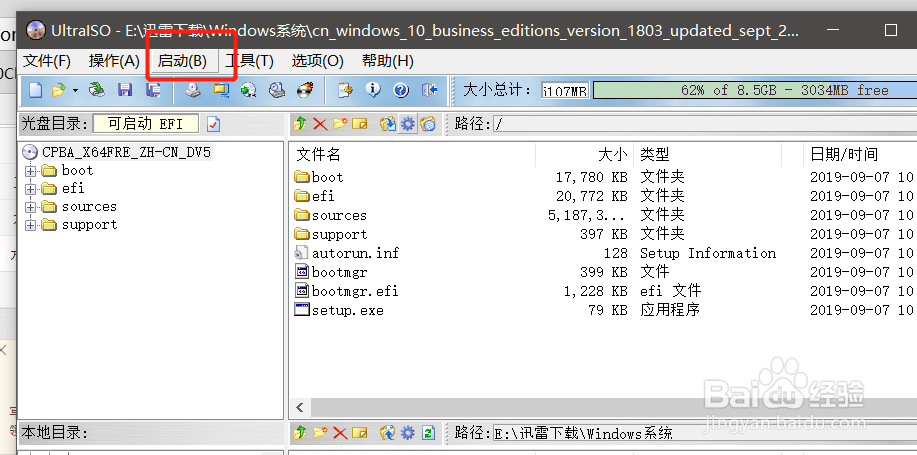Click the blue gear icon in local pane

pyautogui.click(x=408, y=433)
